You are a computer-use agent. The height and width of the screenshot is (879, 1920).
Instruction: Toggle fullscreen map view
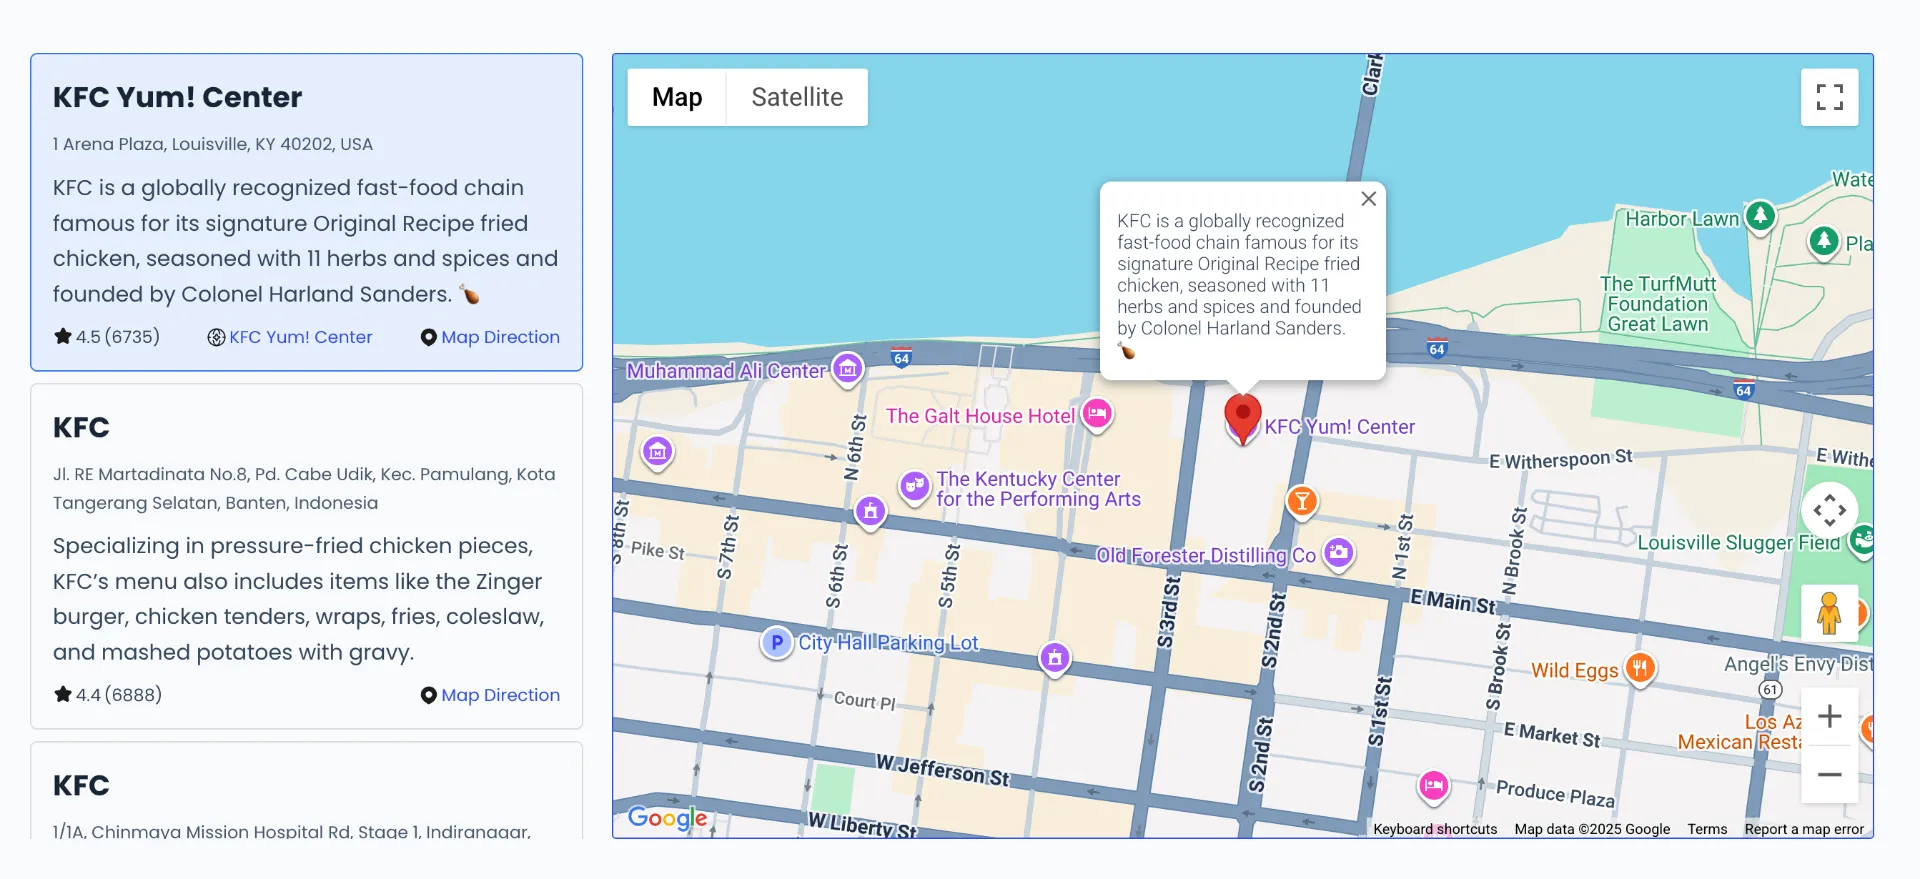pos(1829,97)
